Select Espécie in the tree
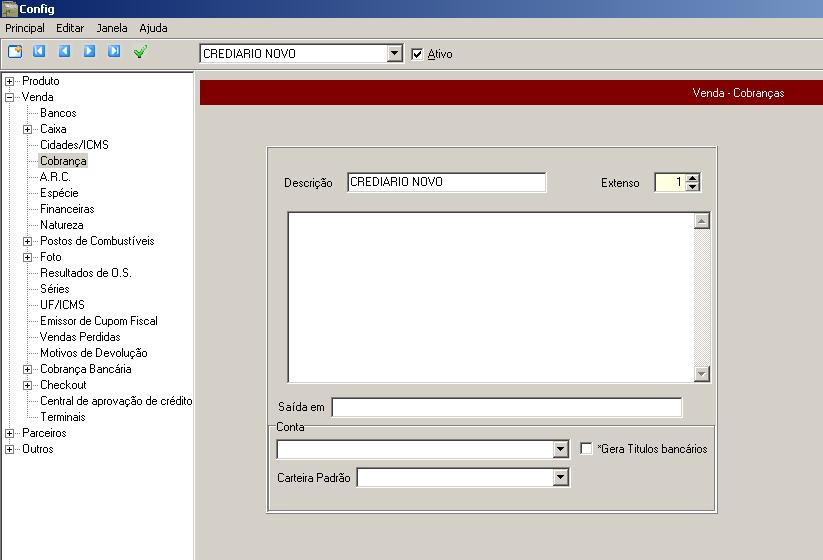 pyautogui.click(x=59, y=193)
